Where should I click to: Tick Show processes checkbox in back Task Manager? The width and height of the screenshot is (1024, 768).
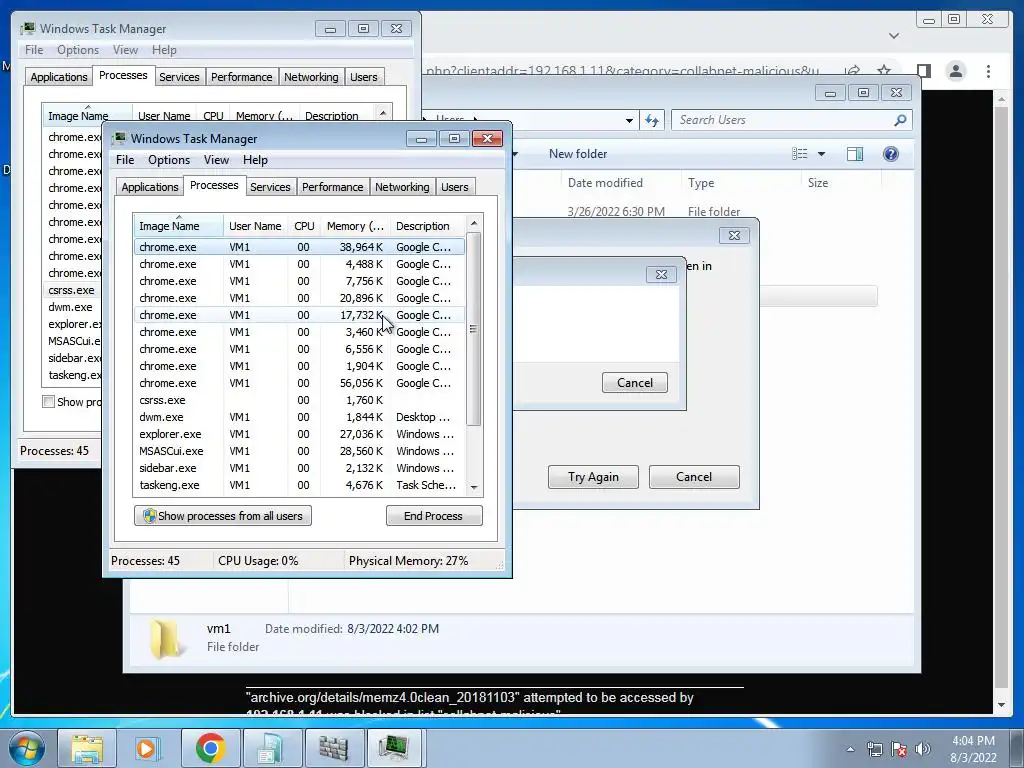point(48,402)
